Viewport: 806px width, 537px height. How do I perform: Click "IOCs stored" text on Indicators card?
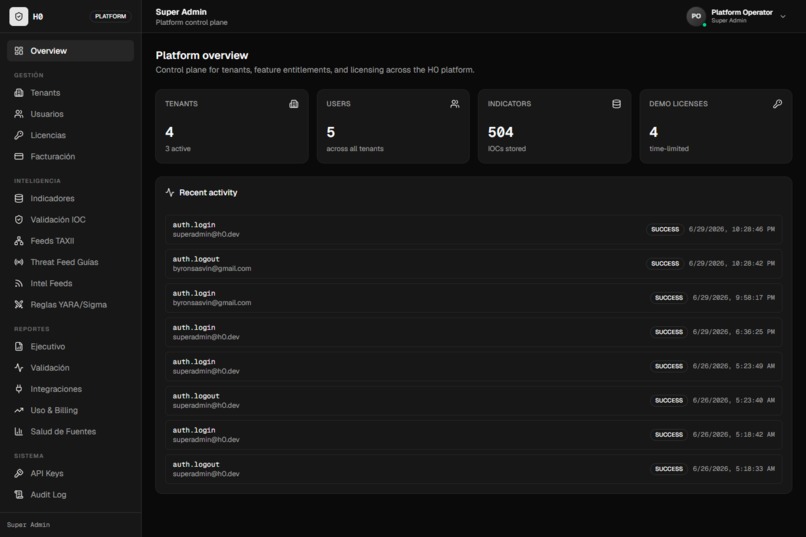(507, 149)
